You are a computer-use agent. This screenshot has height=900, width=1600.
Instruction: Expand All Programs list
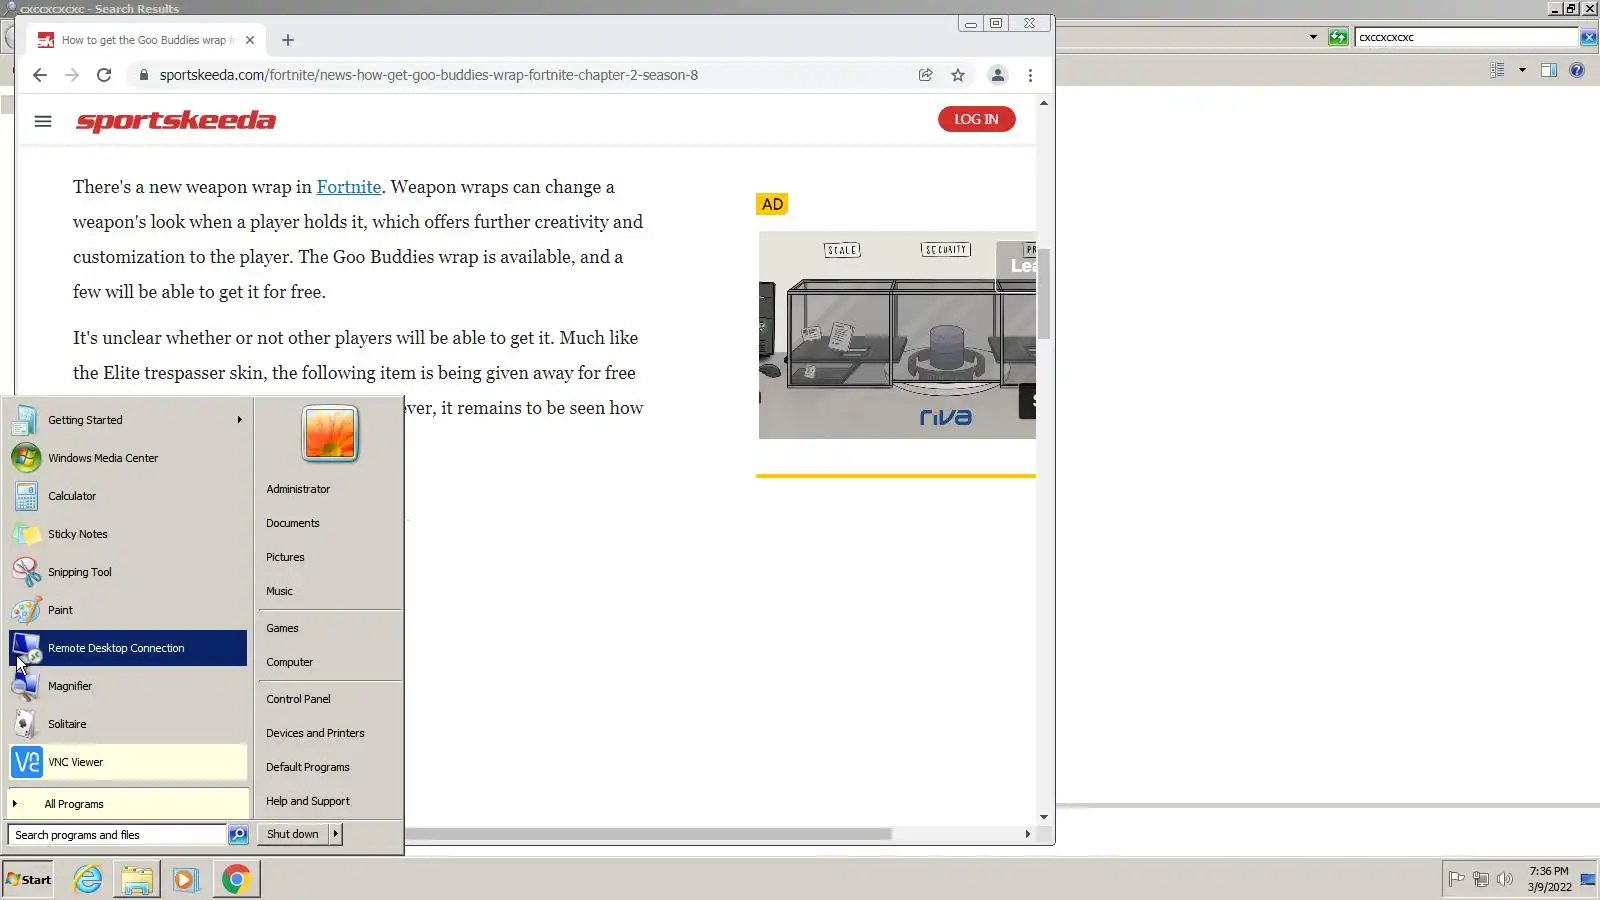(128, 804)
